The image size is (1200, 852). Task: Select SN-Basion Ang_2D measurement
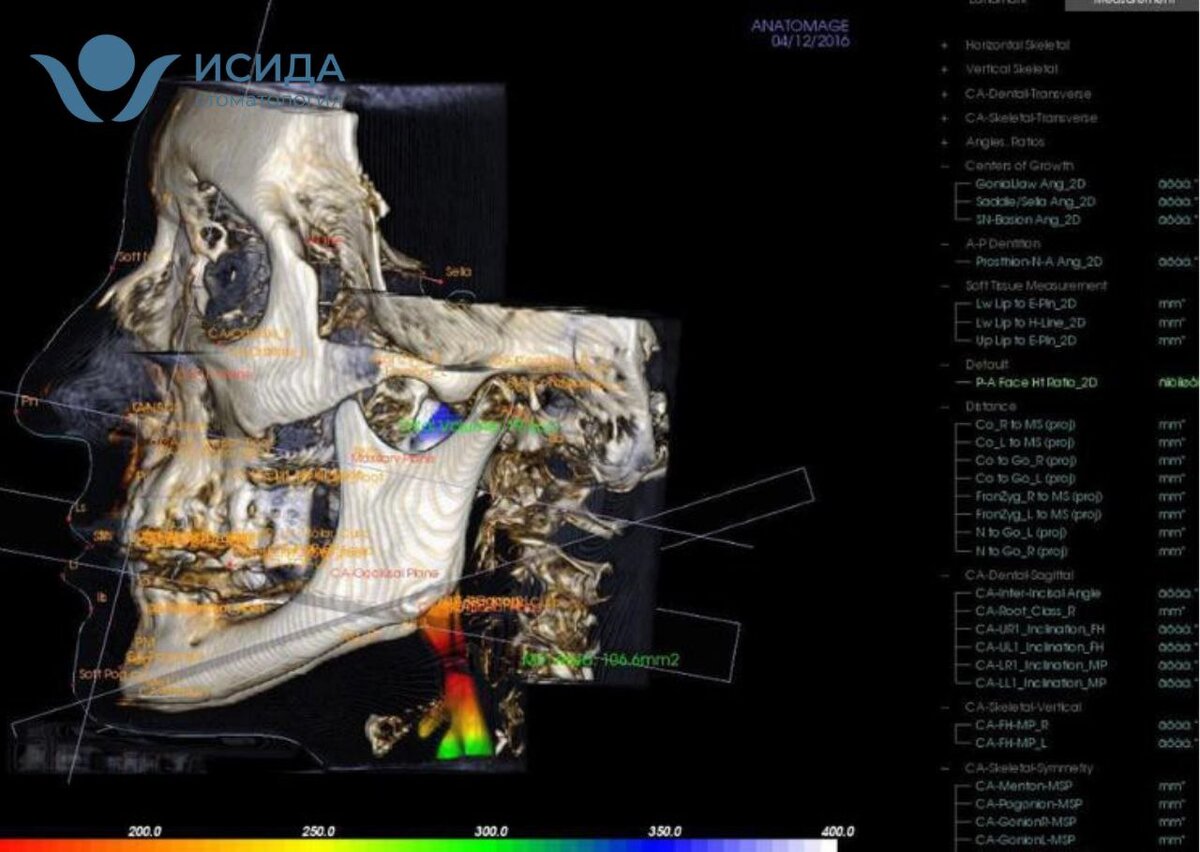pos(1028,220)
